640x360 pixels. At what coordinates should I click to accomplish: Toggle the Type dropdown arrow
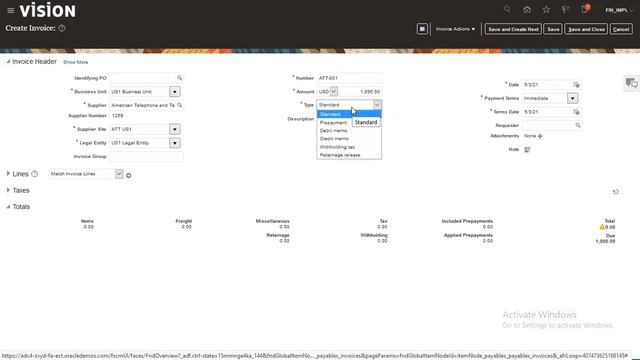tap(377, 105)
